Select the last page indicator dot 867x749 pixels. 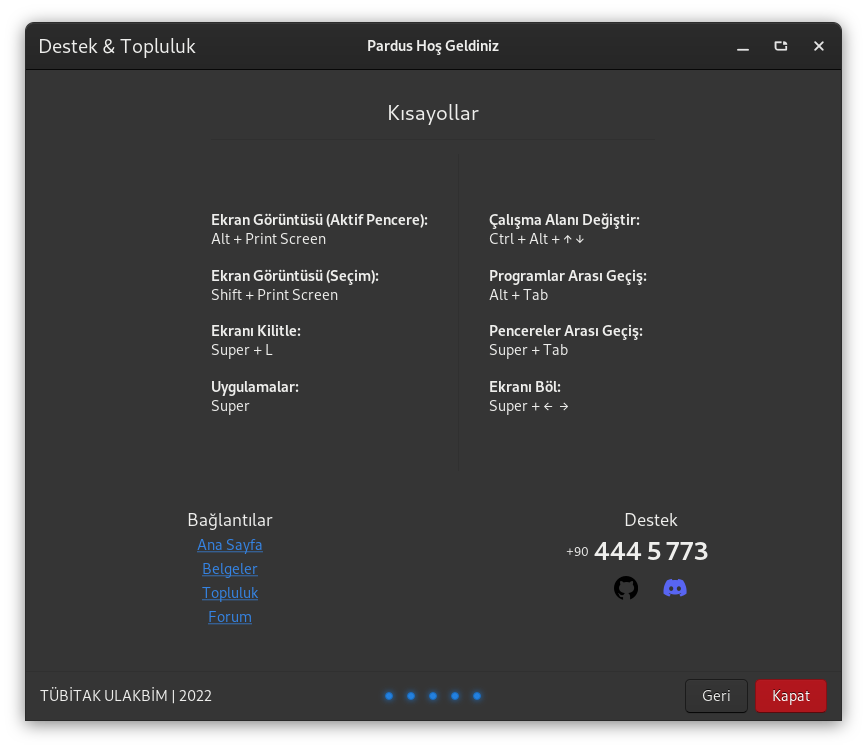pos(477,696)
